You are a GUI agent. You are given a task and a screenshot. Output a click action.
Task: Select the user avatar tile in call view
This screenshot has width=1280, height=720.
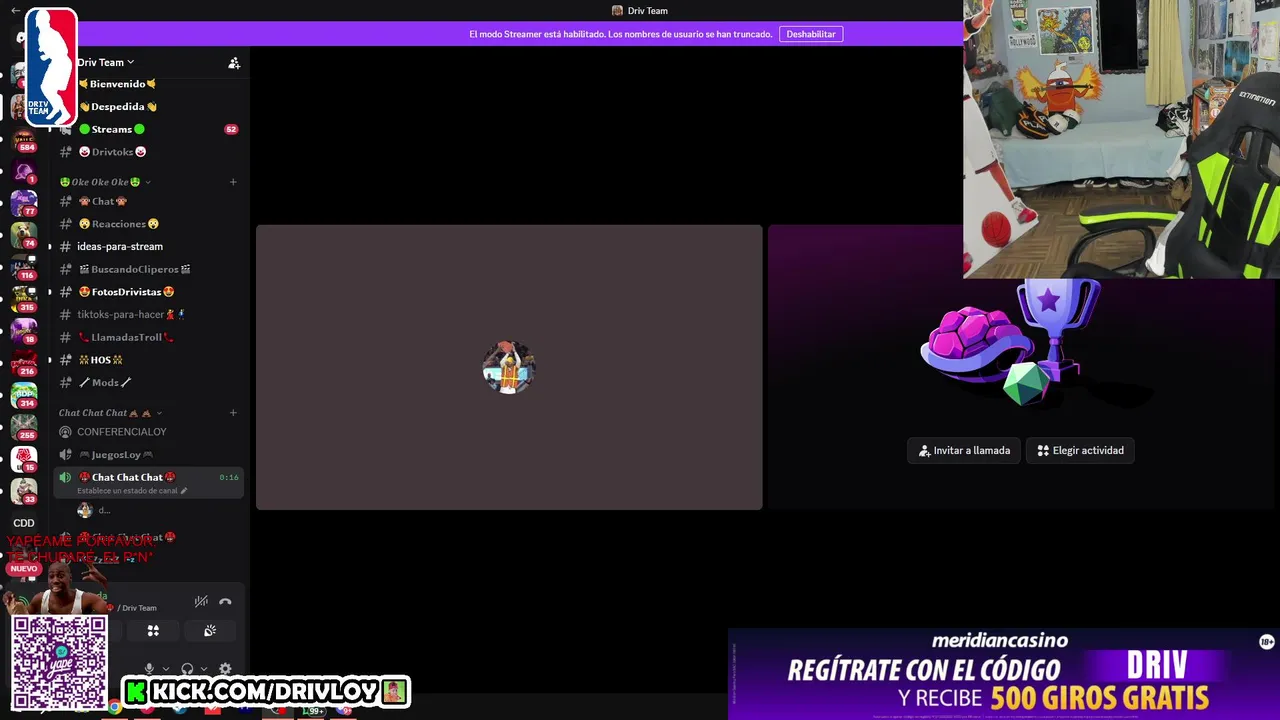coord(509,367)
